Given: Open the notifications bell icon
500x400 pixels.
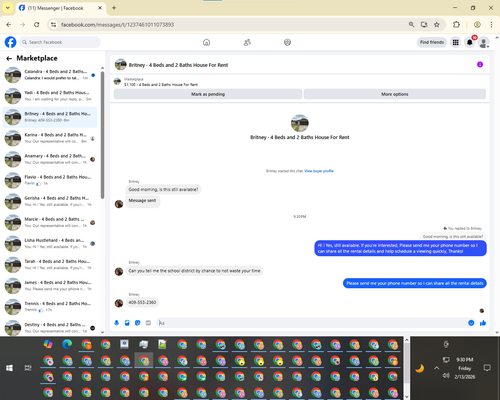Looking at the screenshot, I should pyautogui.click(x=470, y=42).
